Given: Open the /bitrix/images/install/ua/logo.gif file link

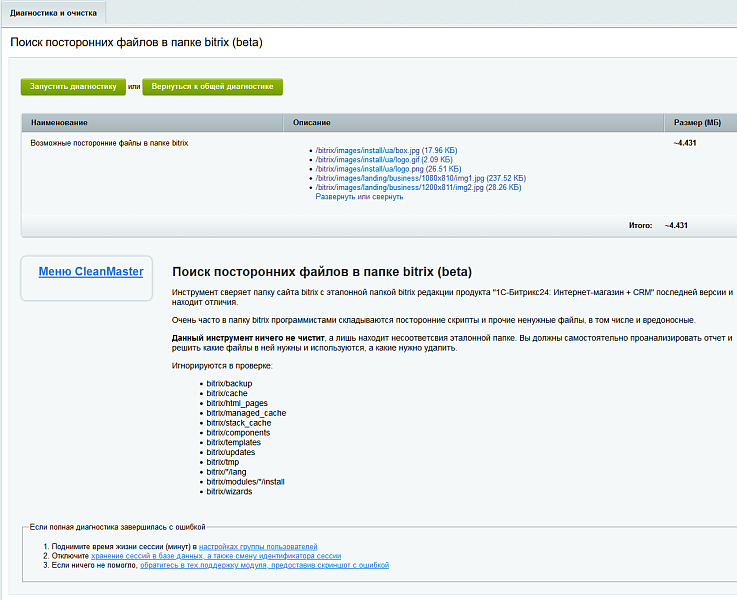Looking at the screenshot, I should point(366,159).
